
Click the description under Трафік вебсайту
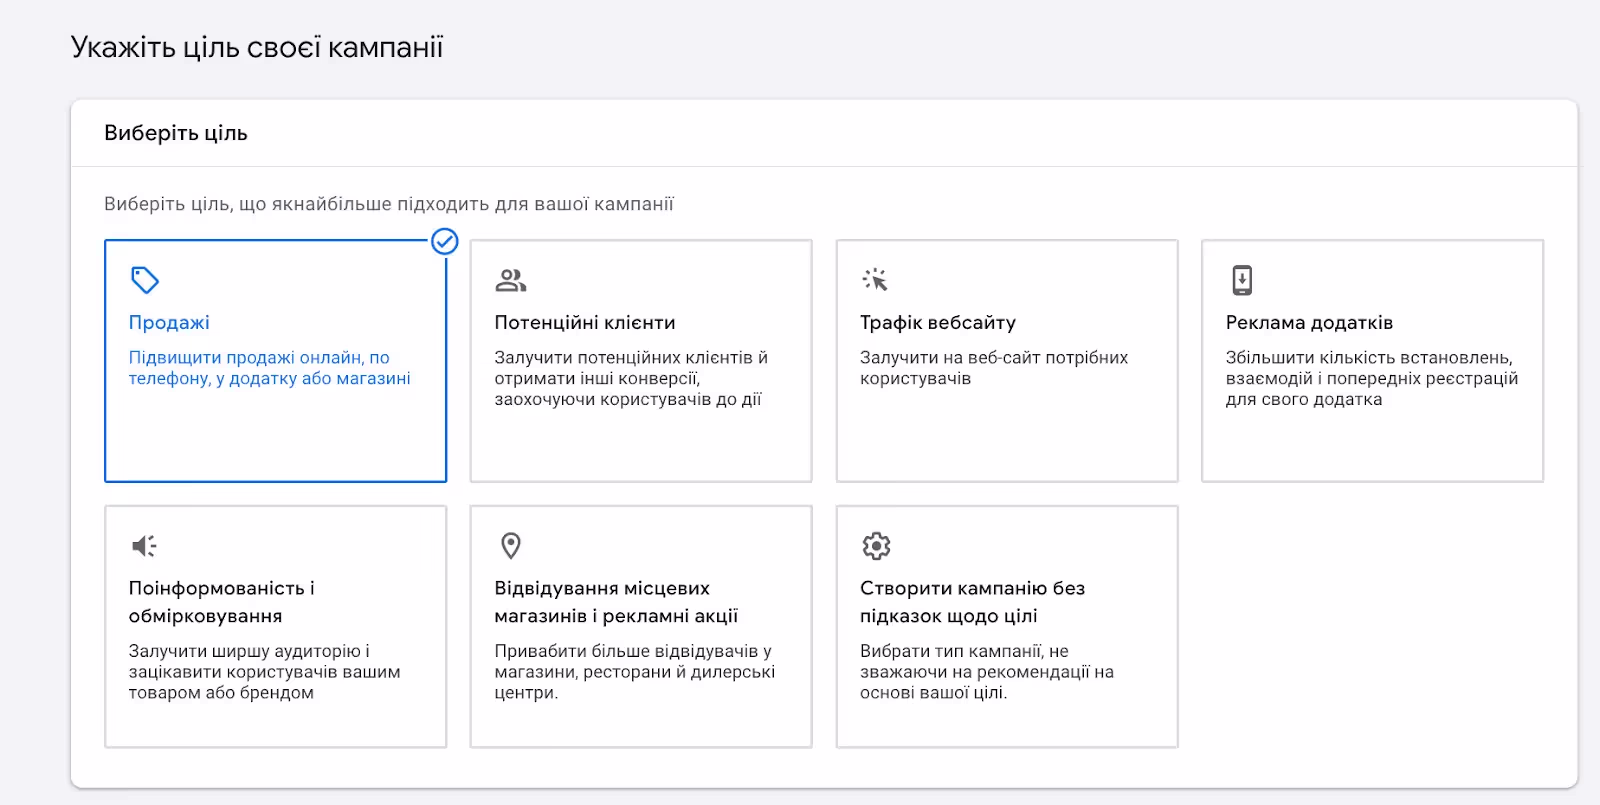tap(994, 368)
